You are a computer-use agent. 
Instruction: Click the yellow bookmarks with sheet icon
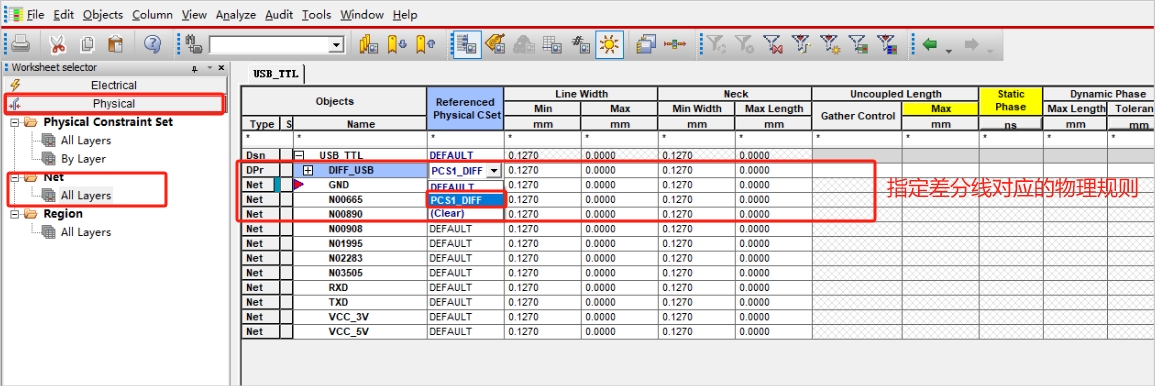click(369, 44)
